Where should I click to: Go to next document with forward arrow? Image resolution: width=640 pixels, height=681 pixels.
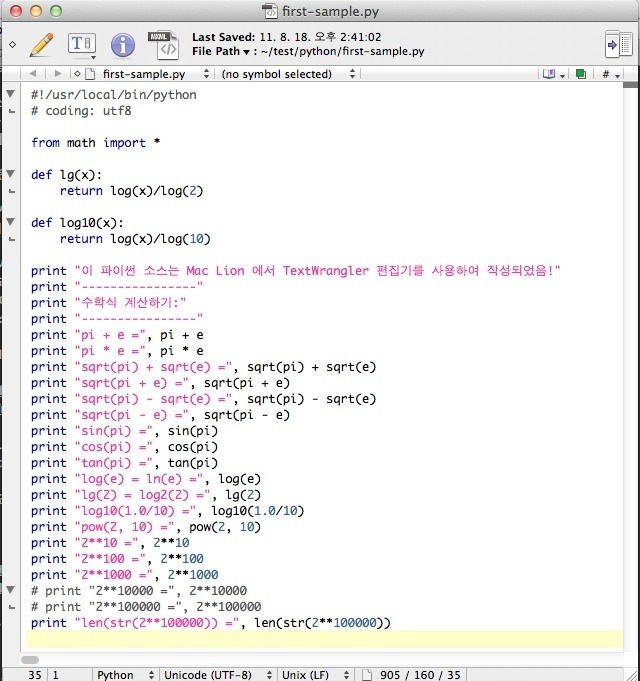coord(58,74)
